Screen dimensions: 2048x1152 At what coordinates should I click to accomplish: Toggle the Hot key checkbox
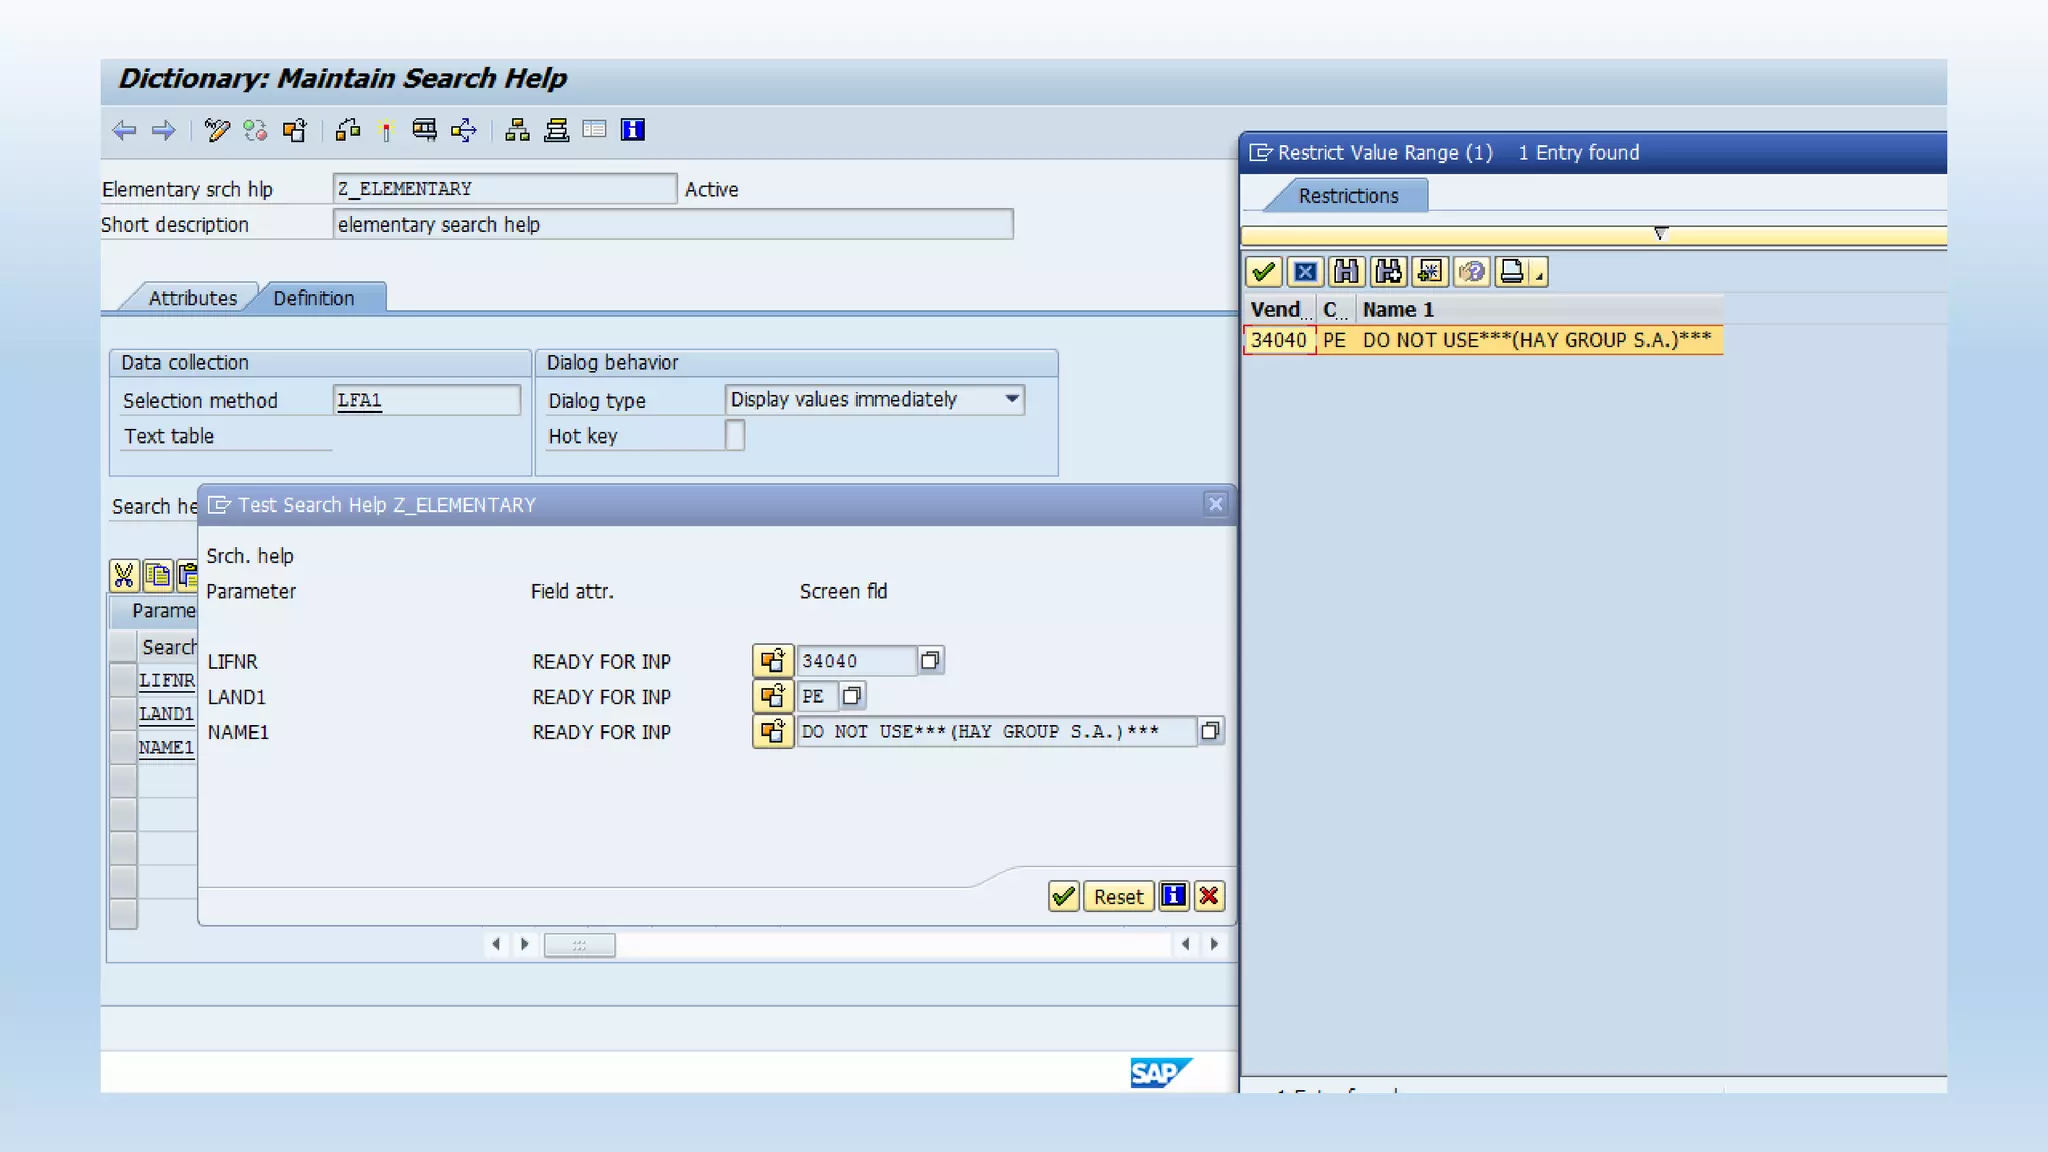(735, 435)
